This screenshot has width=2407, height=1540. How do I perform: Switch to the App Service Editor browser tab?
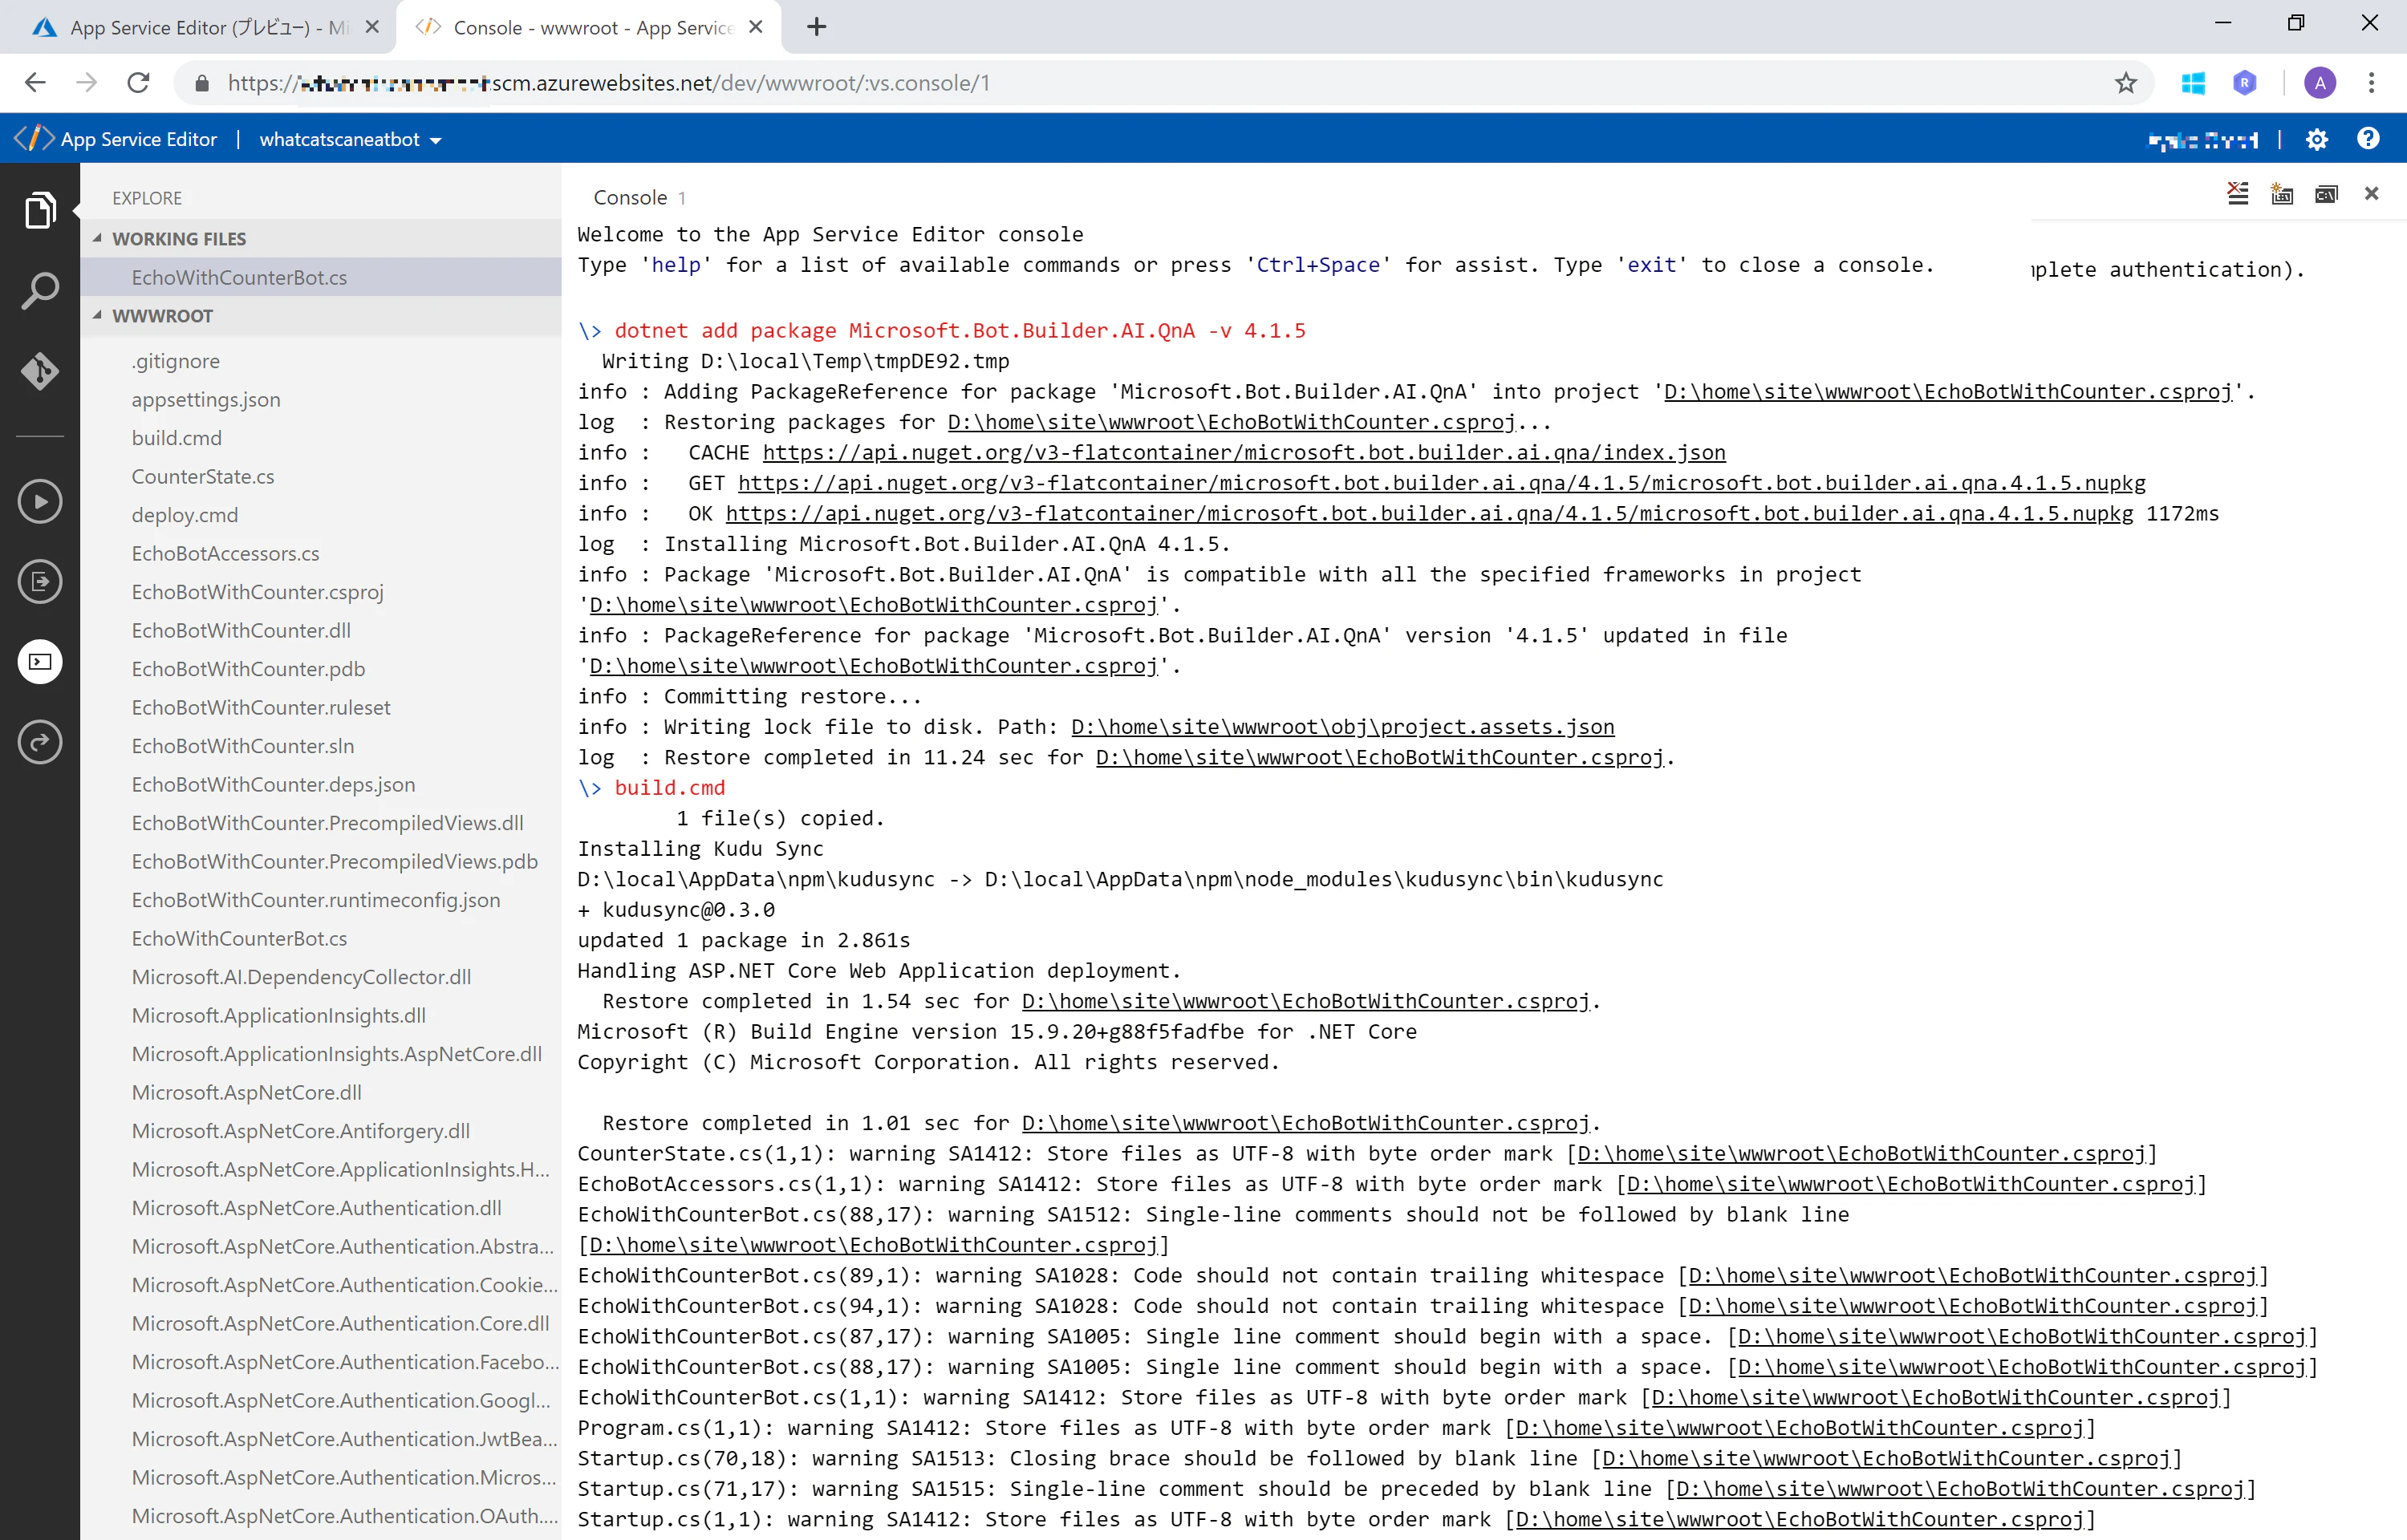tap(198, 27)
